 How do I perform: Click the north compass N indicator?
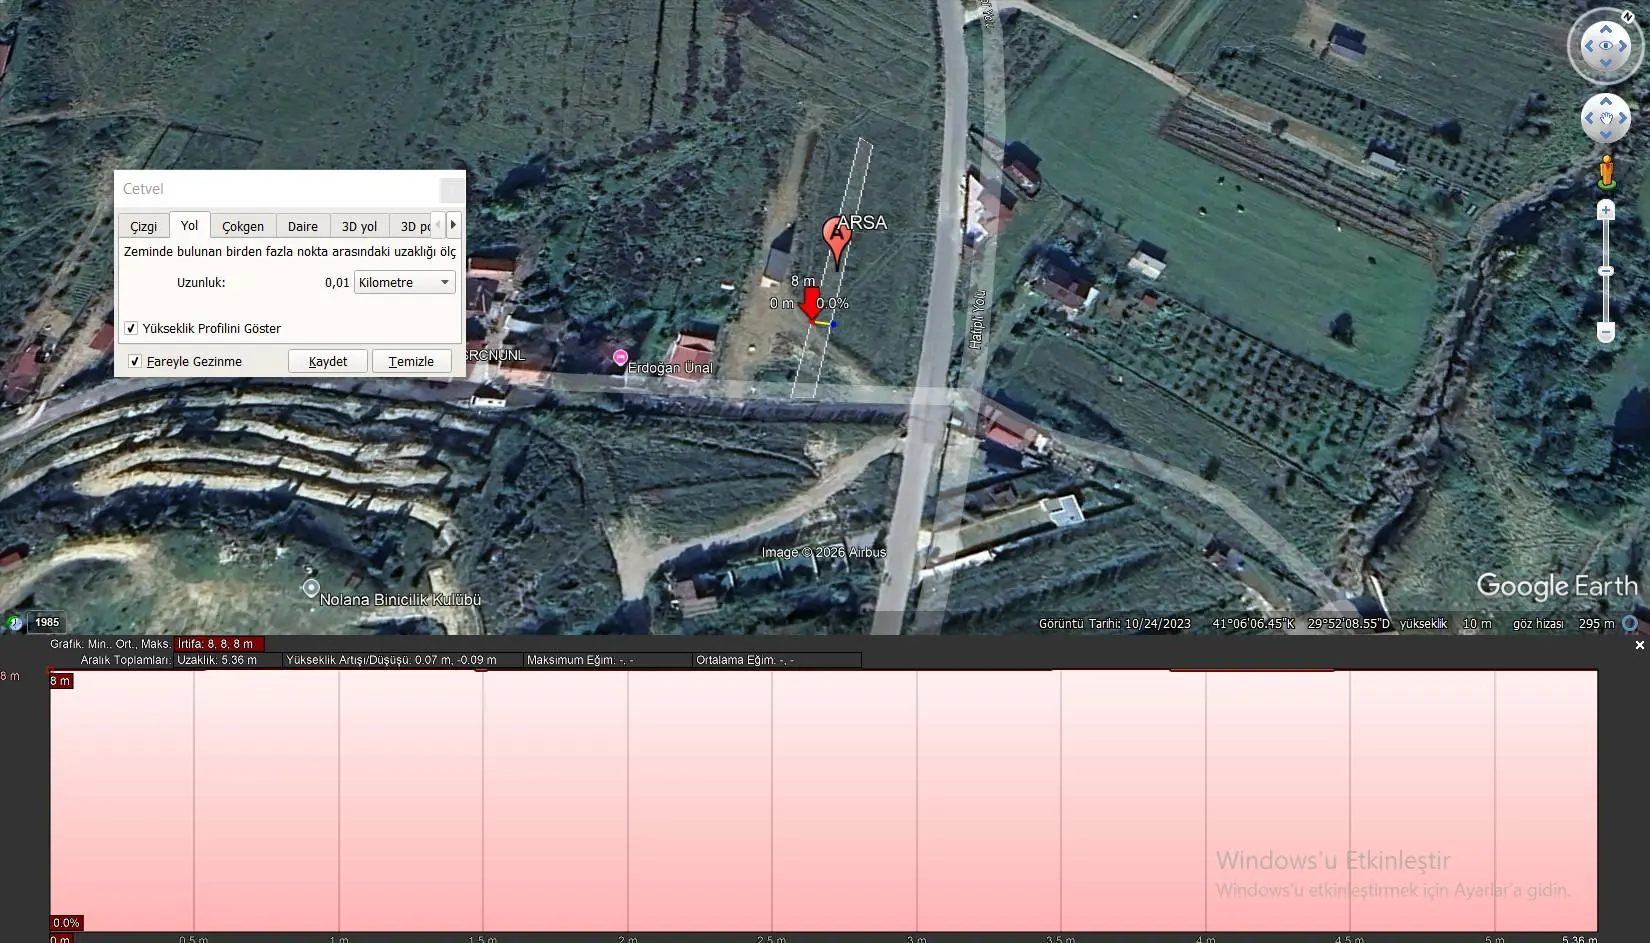1629,17
